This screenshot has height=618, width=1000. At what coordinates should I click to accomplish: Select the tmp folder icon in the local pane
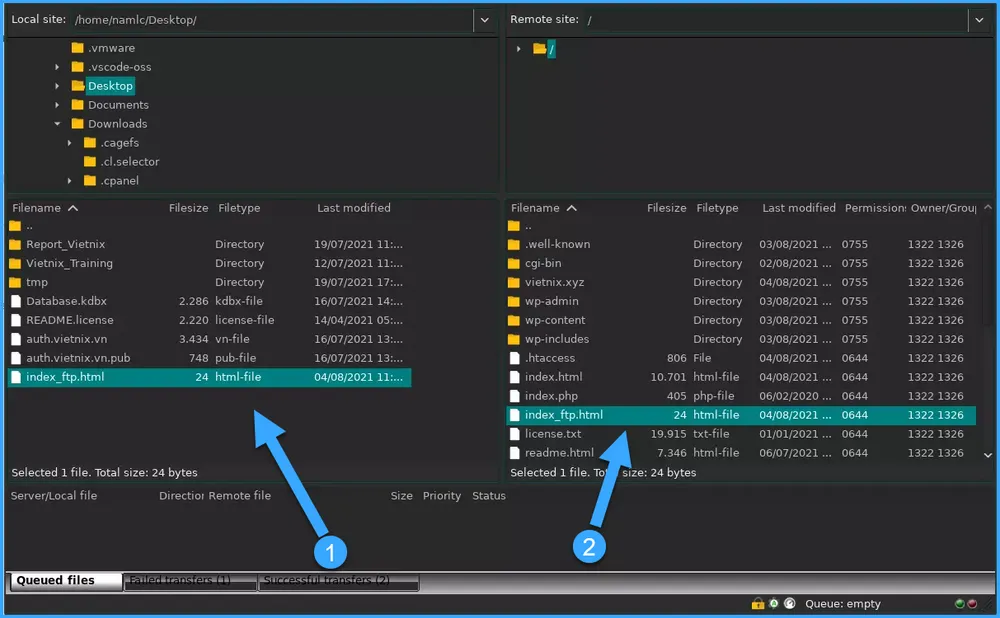coord(18,282)
